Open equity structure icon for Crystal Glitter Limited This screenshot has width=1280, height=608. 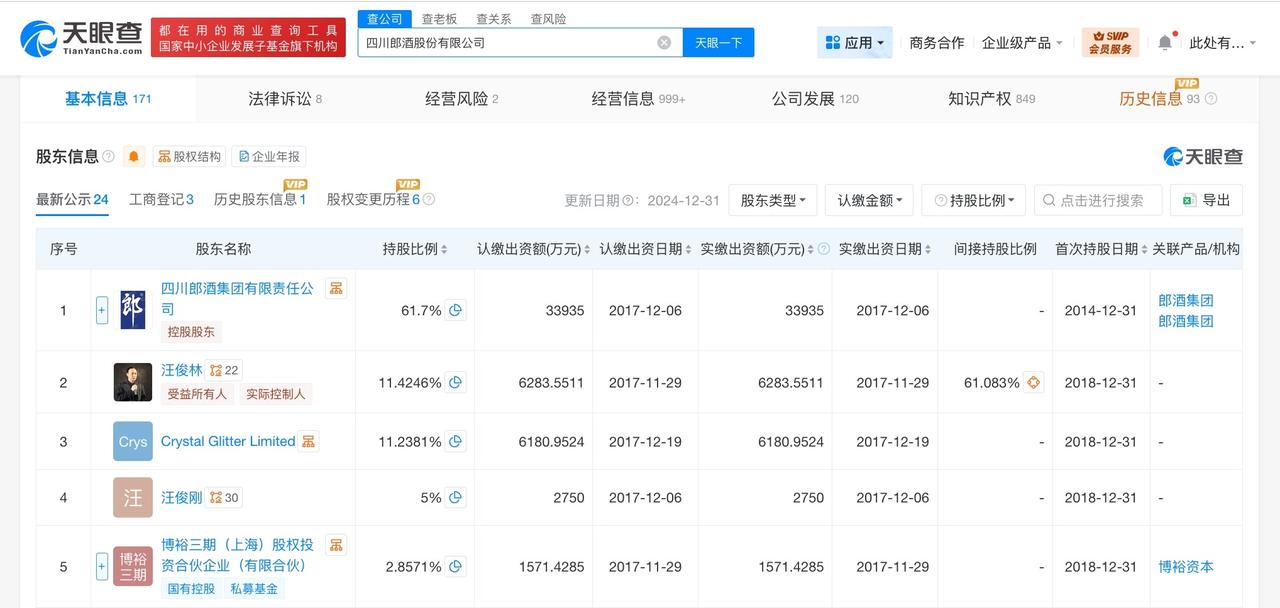click(x=309, y=441)
